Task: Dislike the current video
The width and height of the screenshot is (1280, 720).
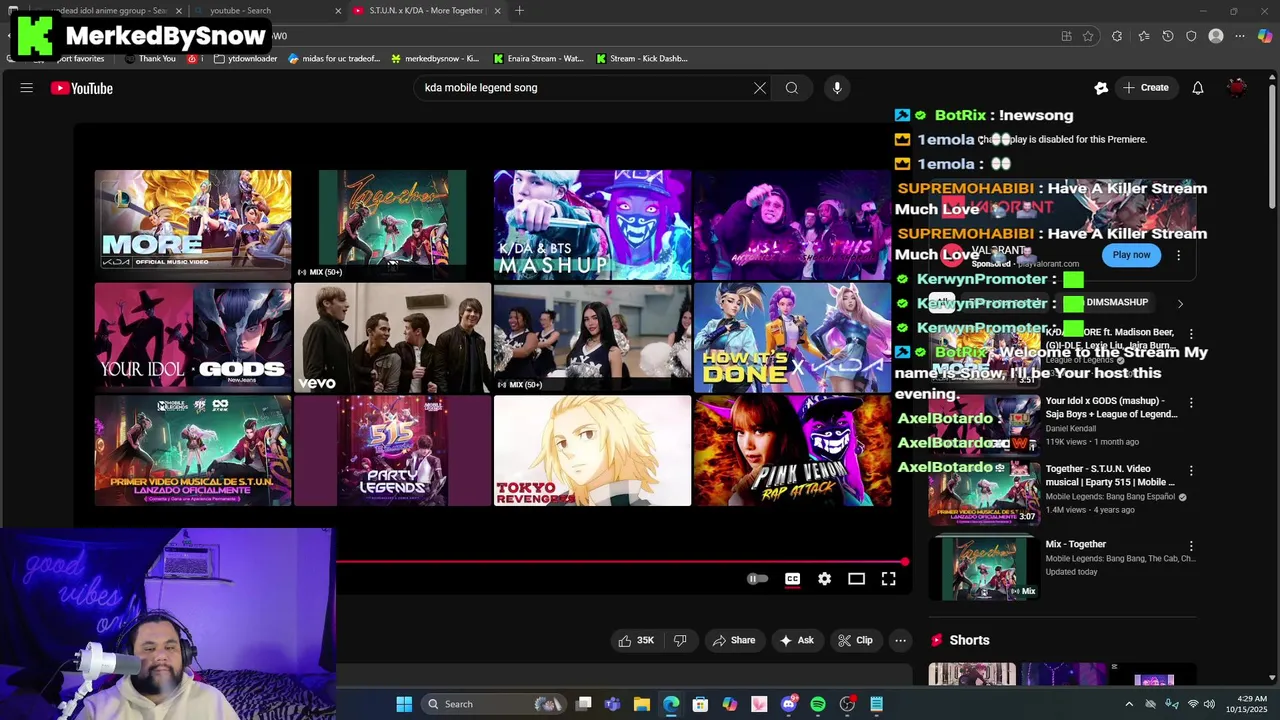Action: pos(680,640)
